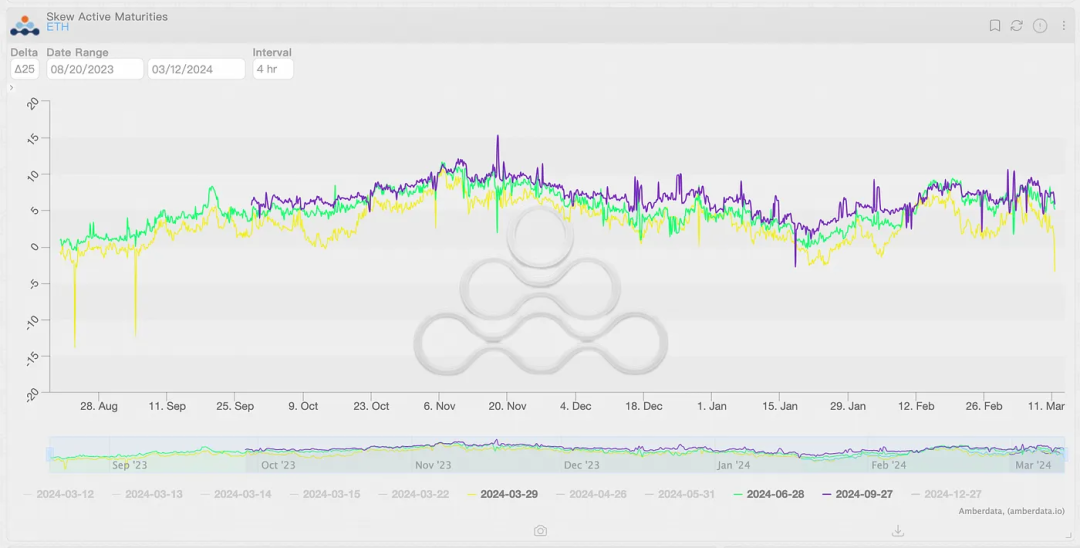1080x548 pixels.
Task: Click the left handle of range slider
Action: (x=50, y=454)
